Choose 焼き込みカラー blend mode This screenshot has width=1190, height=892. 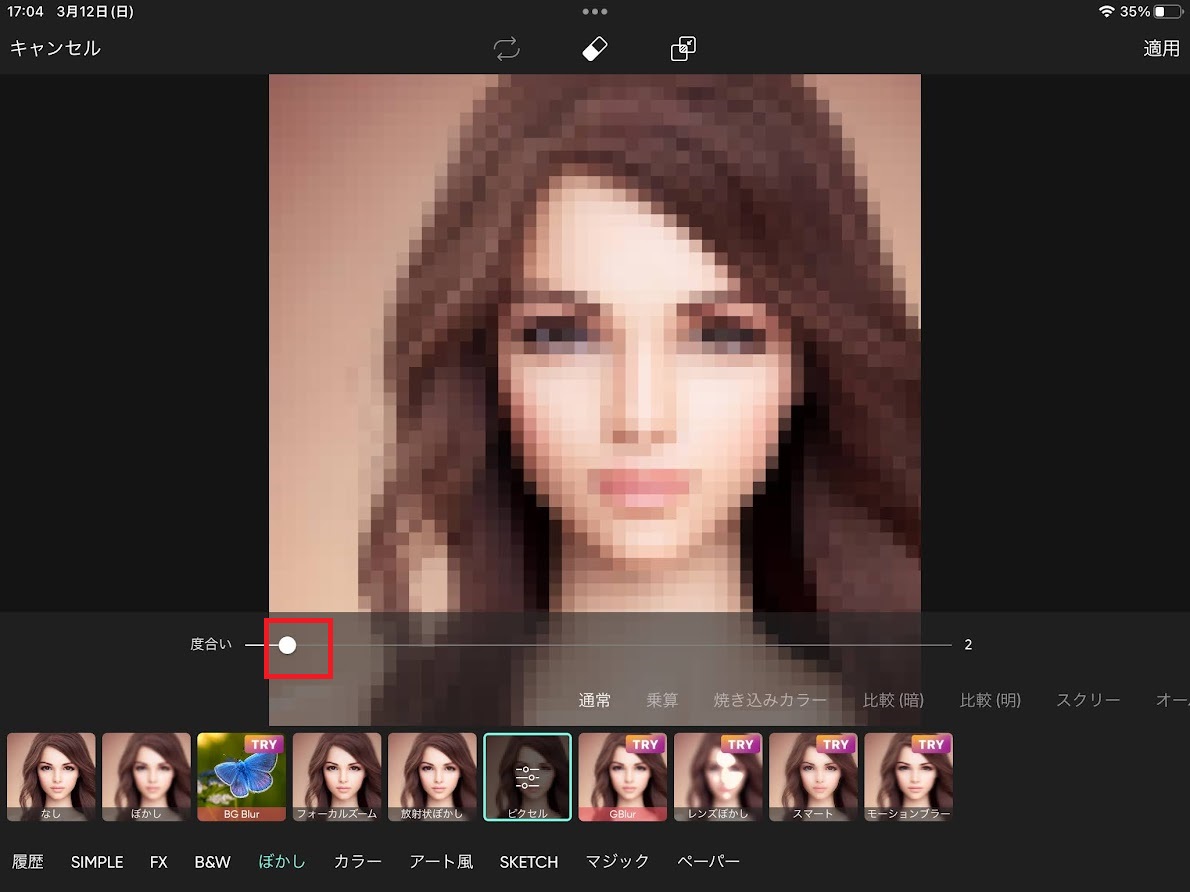tap(770, 700)
